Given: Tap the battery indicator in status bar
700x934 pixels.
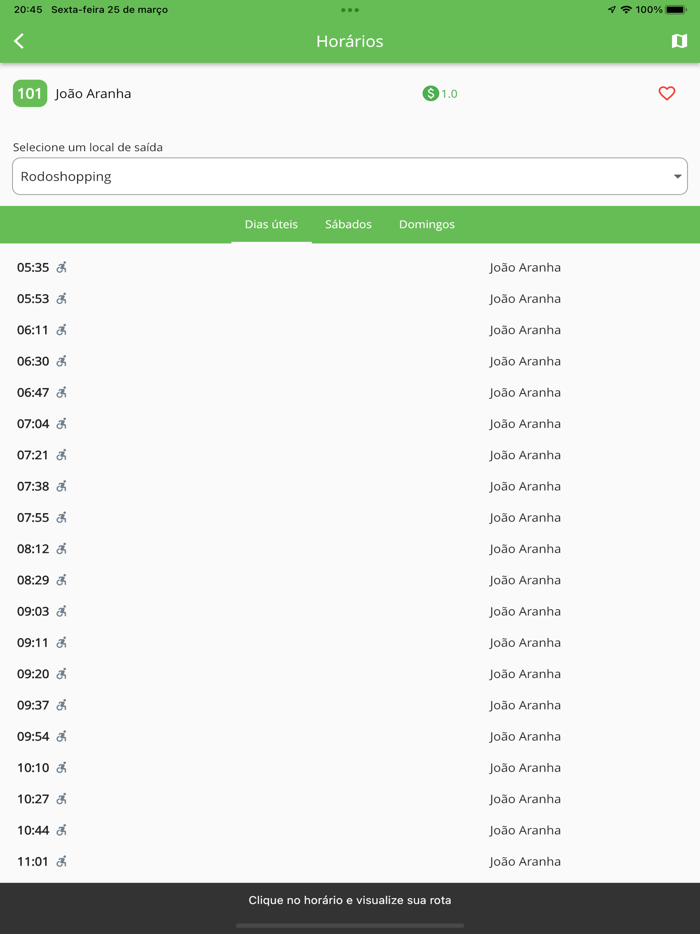Looking at the screenshot, I should point(677,10).
